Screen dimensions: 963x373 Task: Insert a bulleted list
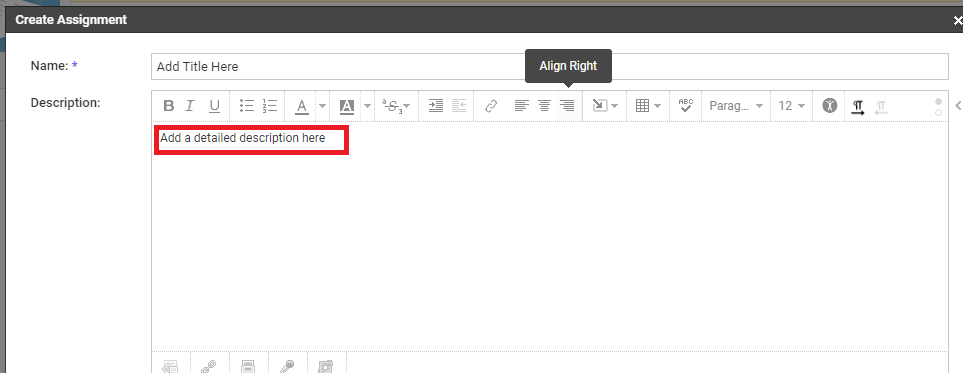click(247, 106)
